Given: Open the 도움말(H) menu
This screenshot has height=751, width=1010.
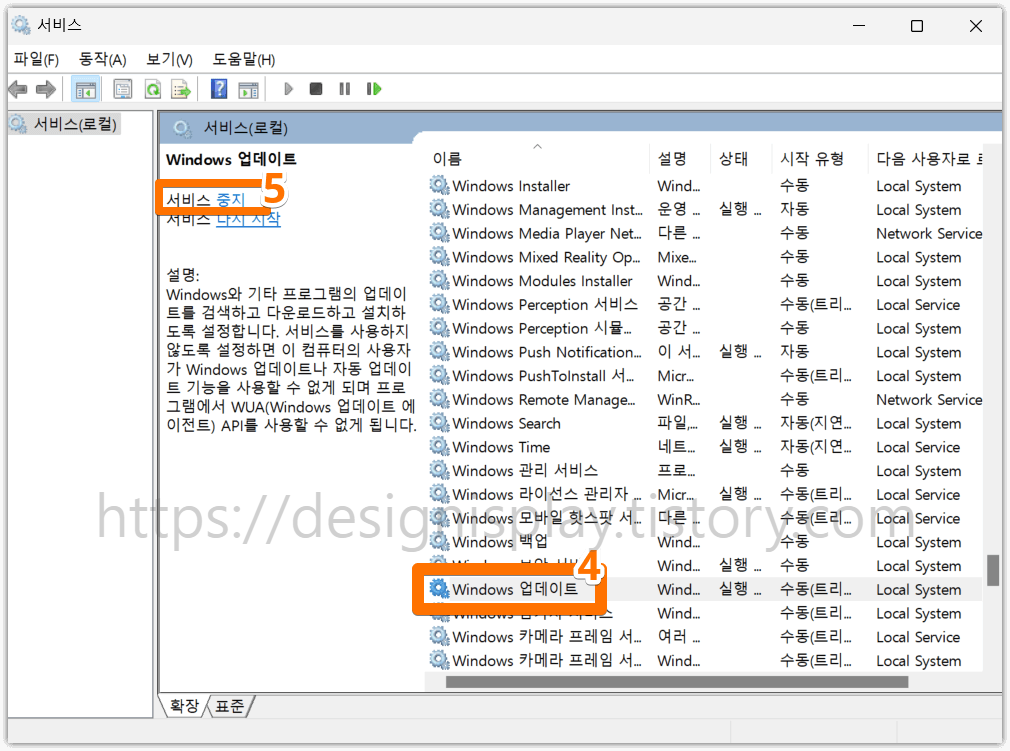Looking at the screenshot, I should (244, 59).
